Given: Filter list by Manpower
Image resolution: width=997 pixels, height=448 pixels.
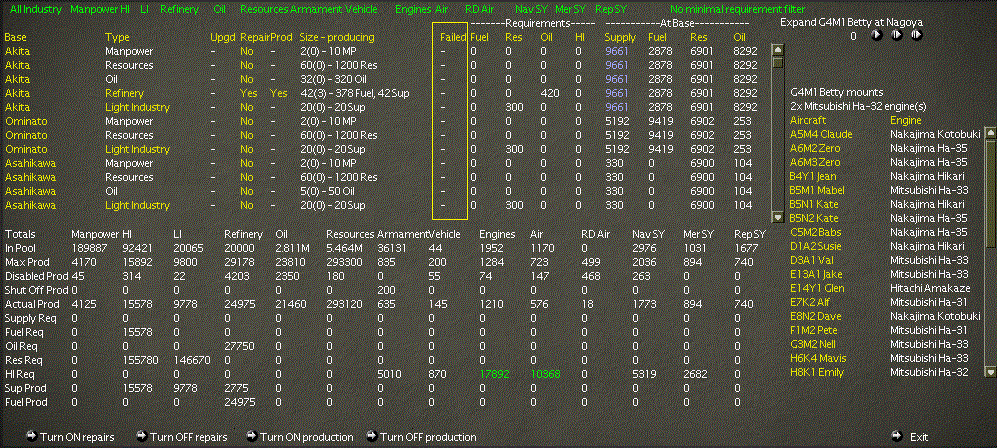Looking at the screenshot, I should coord(94,10).
